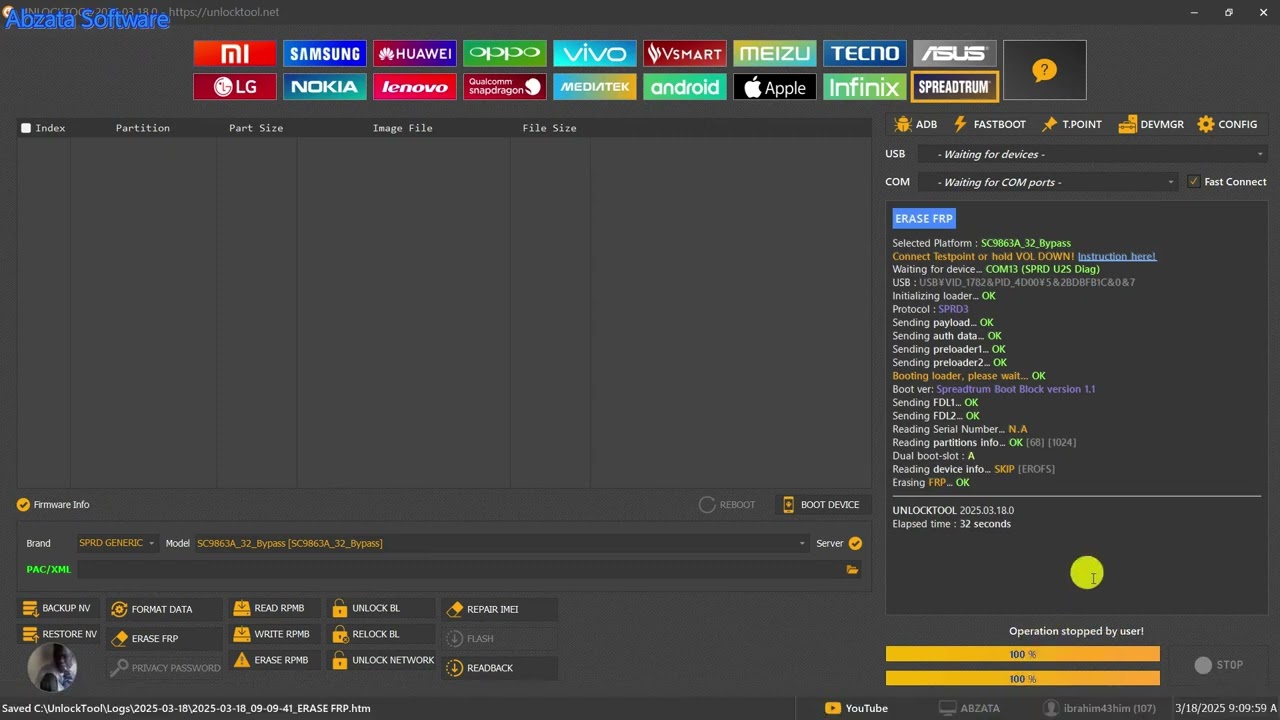Click the ERASE FRP log header label

coord(924,218)
